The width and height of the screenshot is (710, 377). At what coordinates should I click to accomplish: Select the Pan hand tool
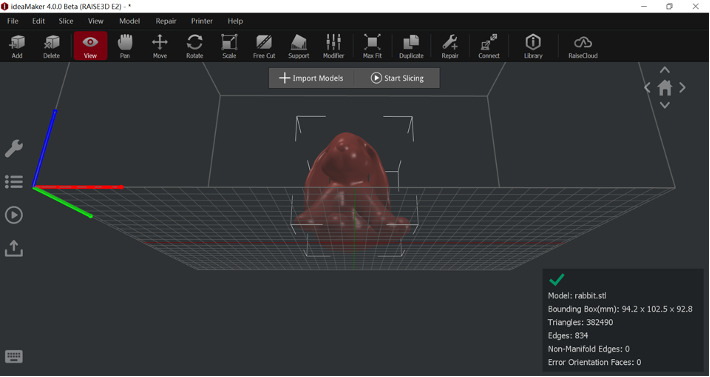(125, 46)
